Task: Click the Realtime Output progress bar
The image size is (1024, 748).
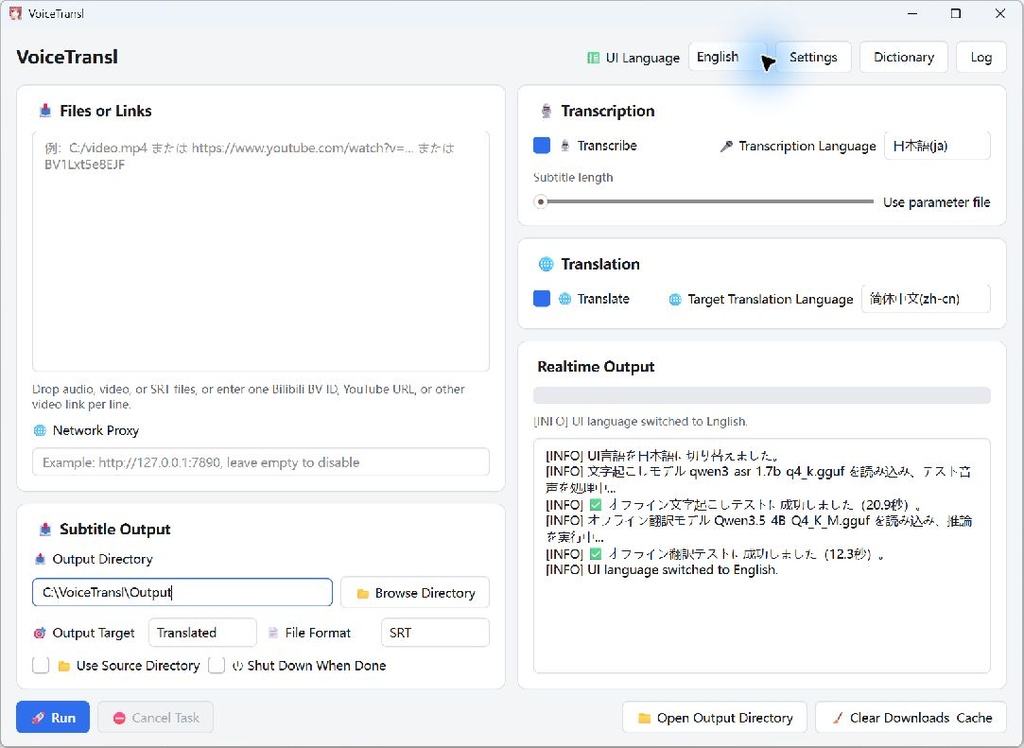Action: 761,395
